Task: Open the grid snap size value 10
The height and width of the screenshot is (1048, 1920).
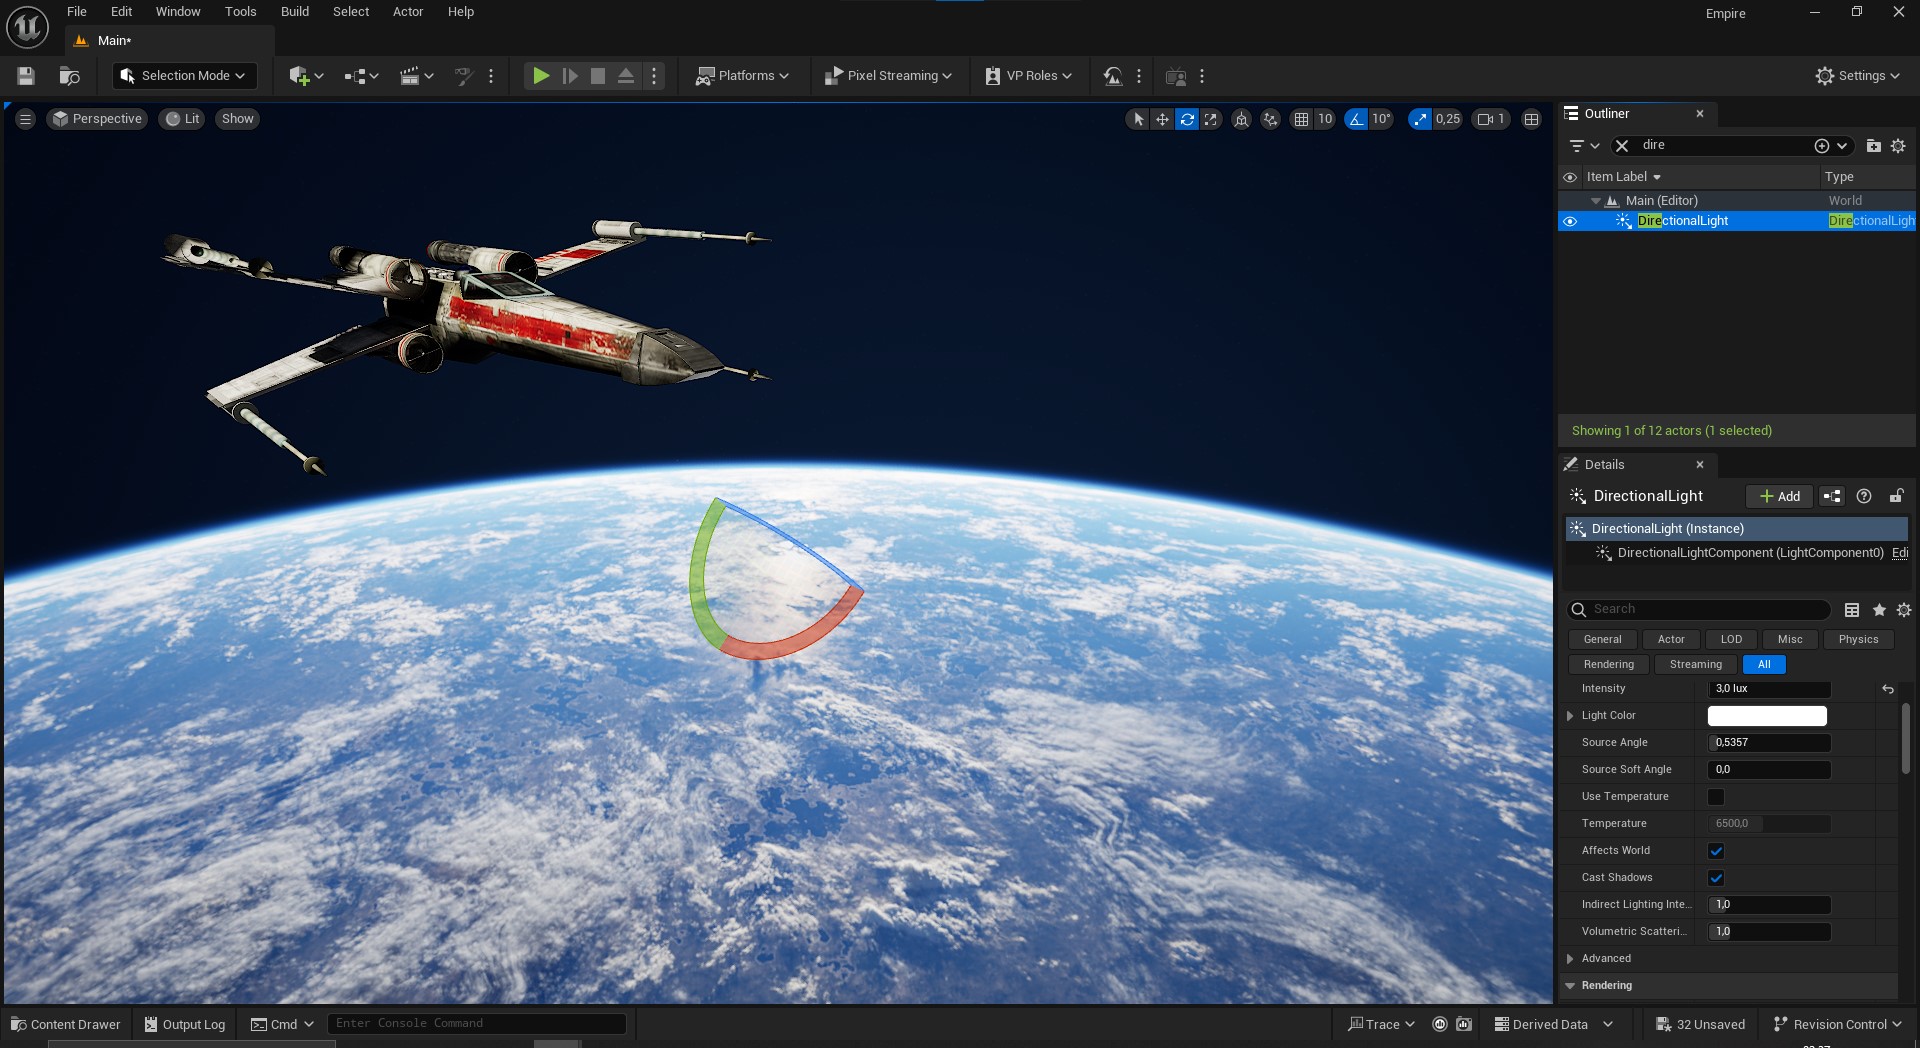Action: (1325, 119)
